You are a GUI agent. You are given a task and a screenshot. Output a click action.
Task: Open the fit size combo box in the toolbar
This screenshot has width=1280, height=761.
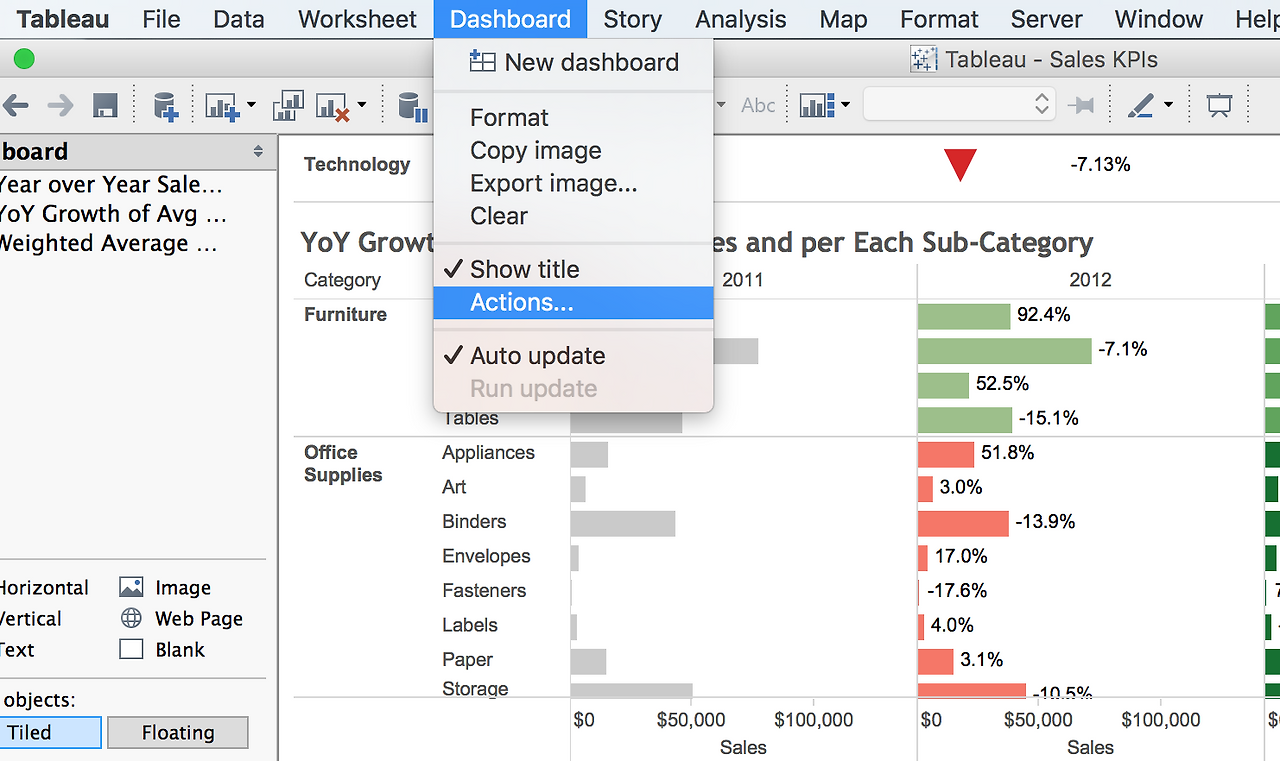coord(959,104)
